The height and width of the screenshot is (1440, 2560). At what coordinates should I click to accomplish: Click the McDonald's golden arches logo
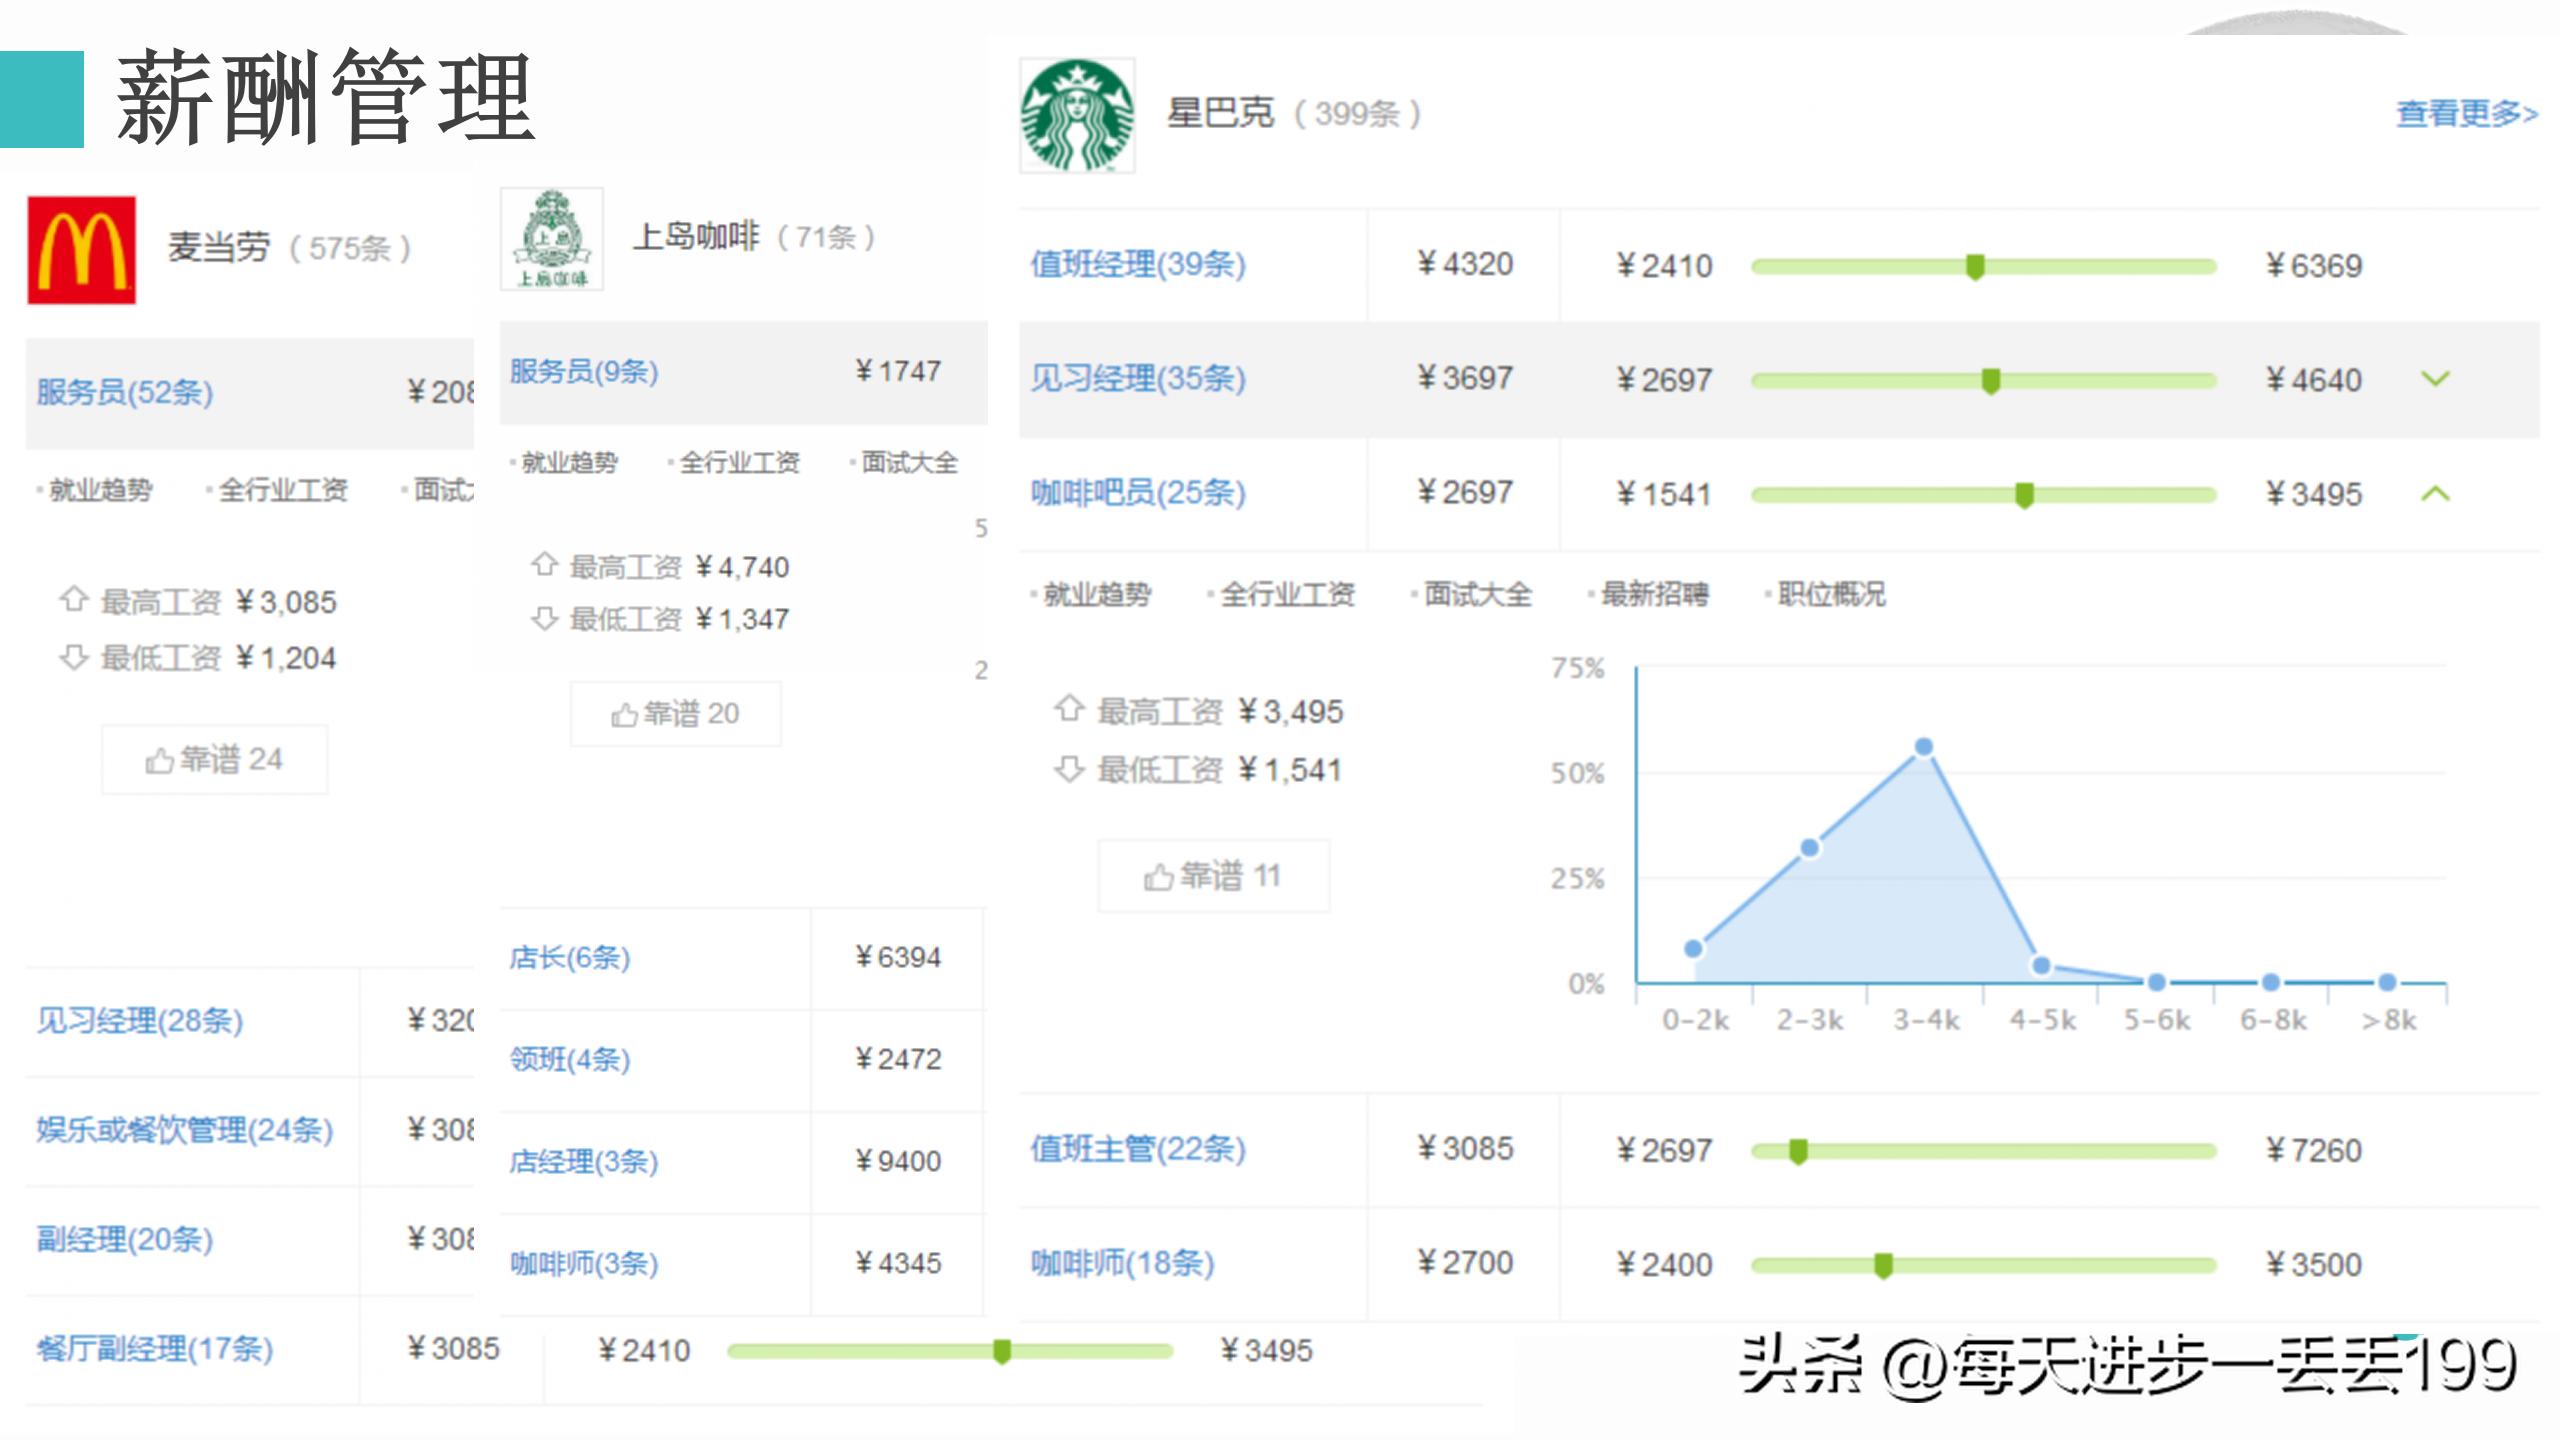coord(80,247)
